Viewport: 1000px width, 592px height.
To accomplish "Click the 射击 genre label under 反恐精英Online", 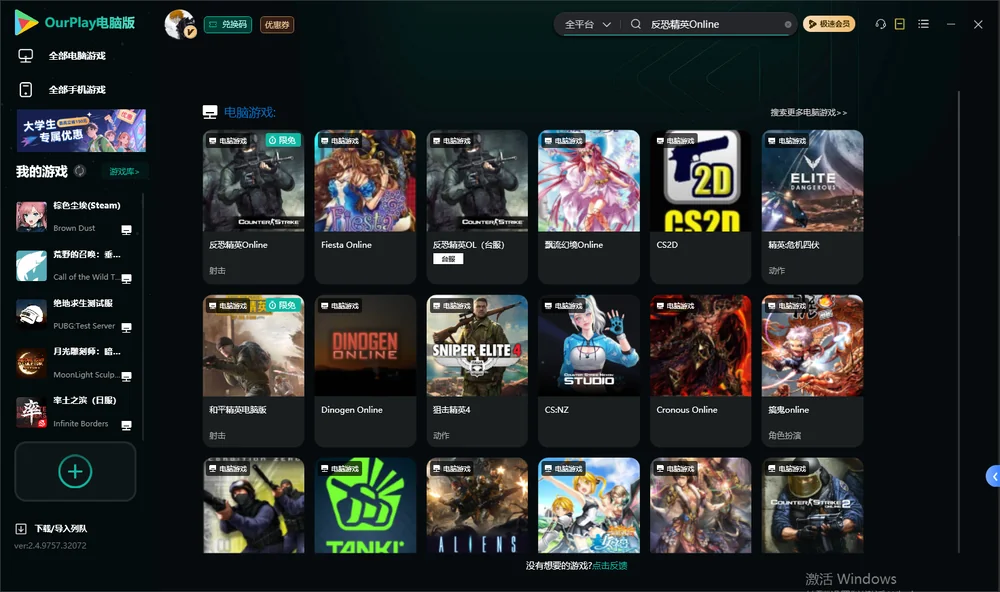I will [x=217, y=270].
